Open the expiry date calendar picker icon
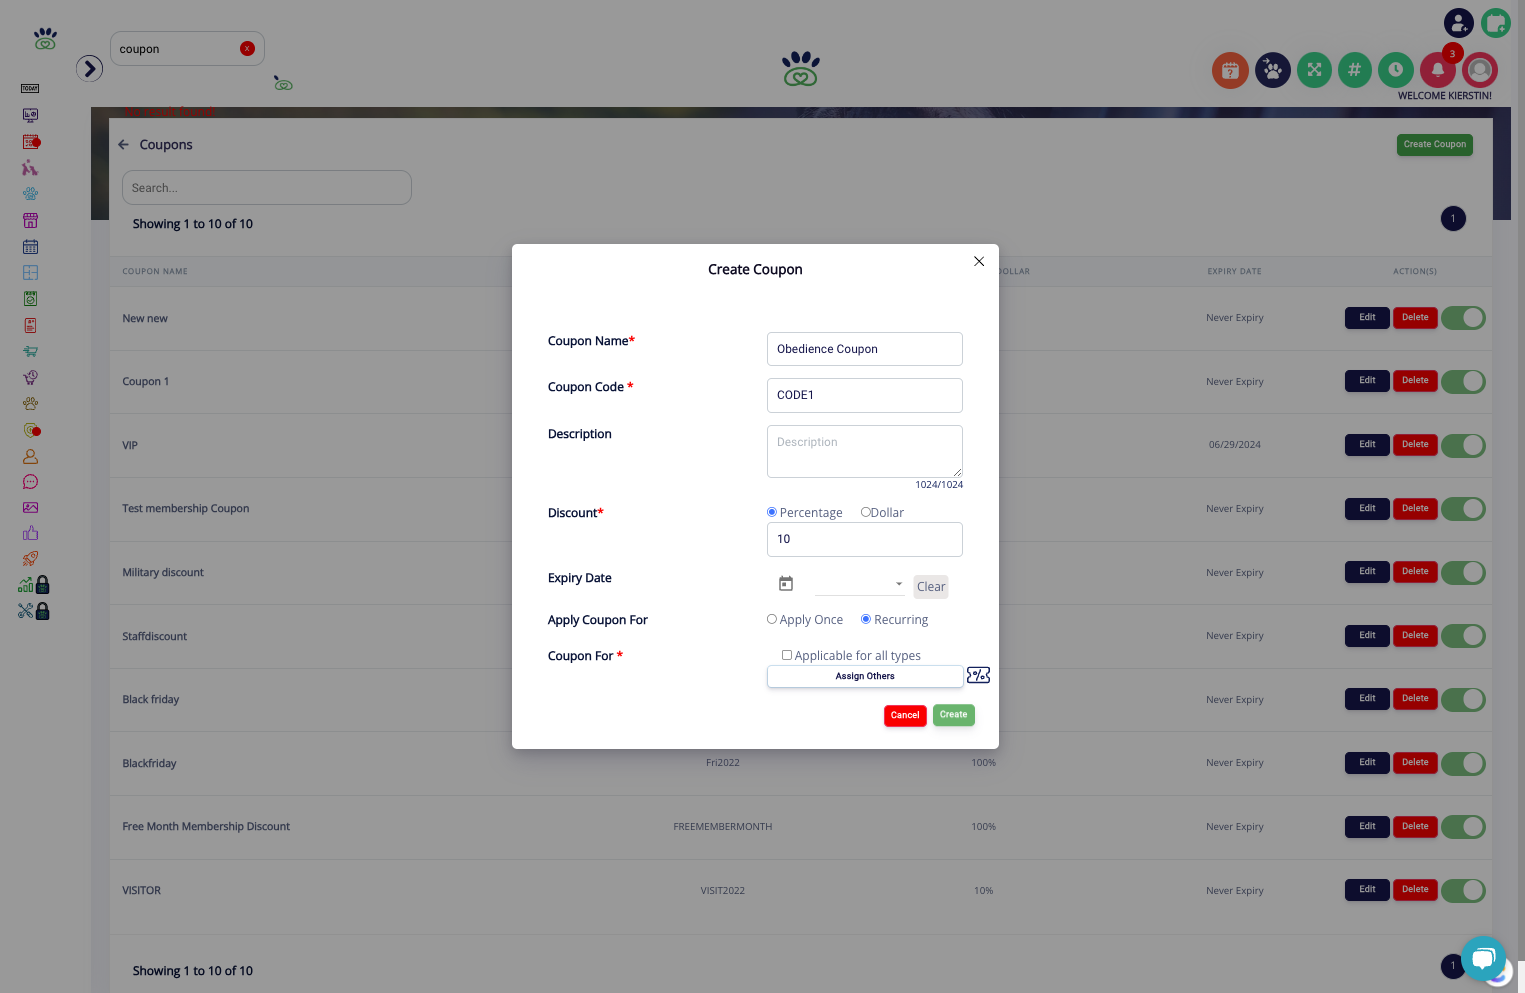 click(x=786, y=584)
